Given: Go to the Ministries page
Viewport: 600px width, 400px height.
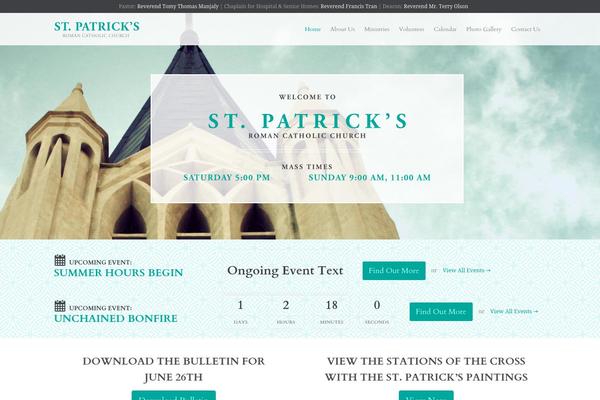Looking at the screenshot, I should 377,29.
